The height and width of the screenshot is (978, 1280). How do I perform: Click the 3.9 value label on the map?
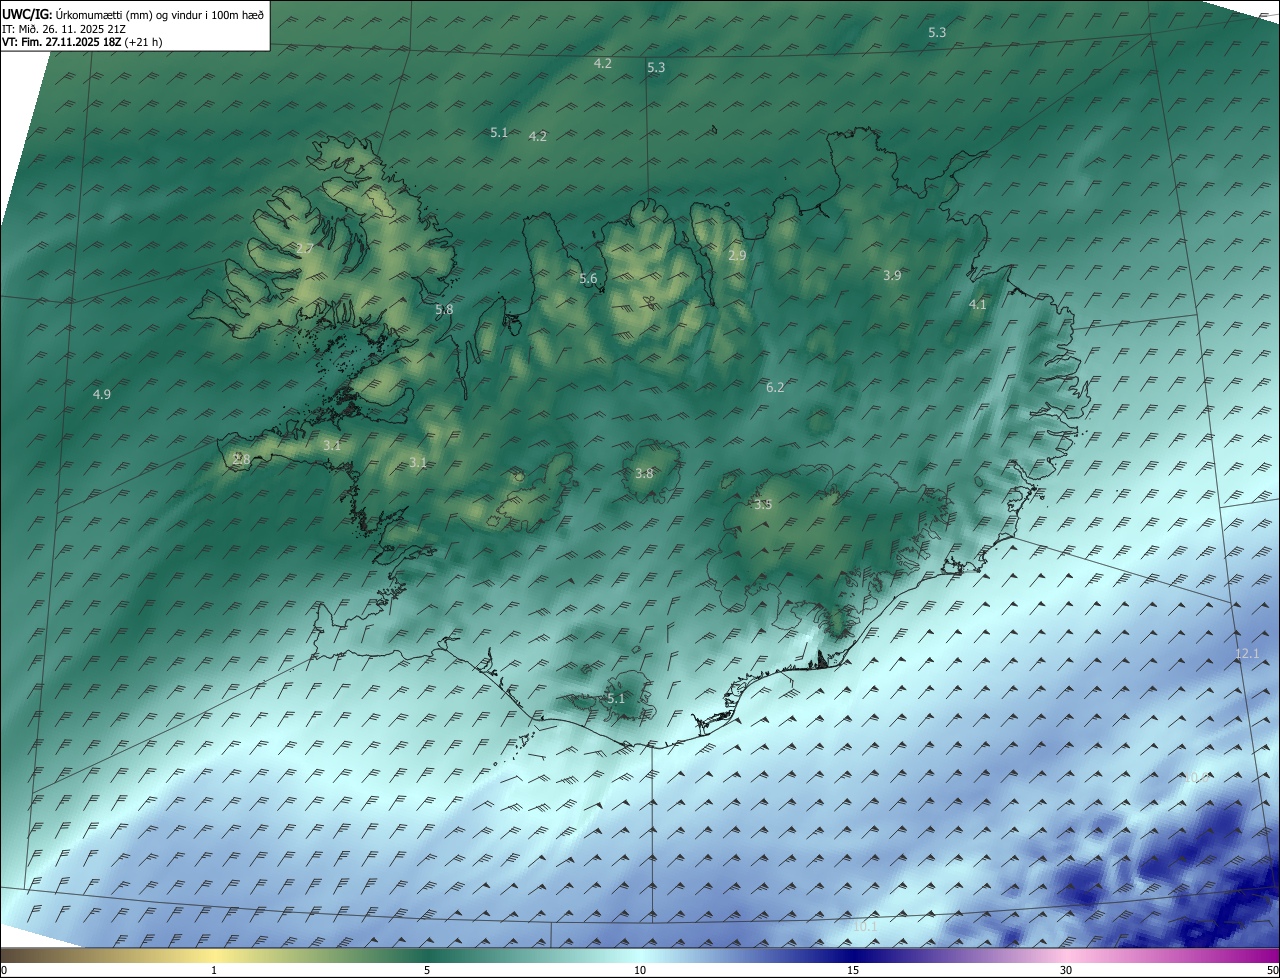(892, 275)
